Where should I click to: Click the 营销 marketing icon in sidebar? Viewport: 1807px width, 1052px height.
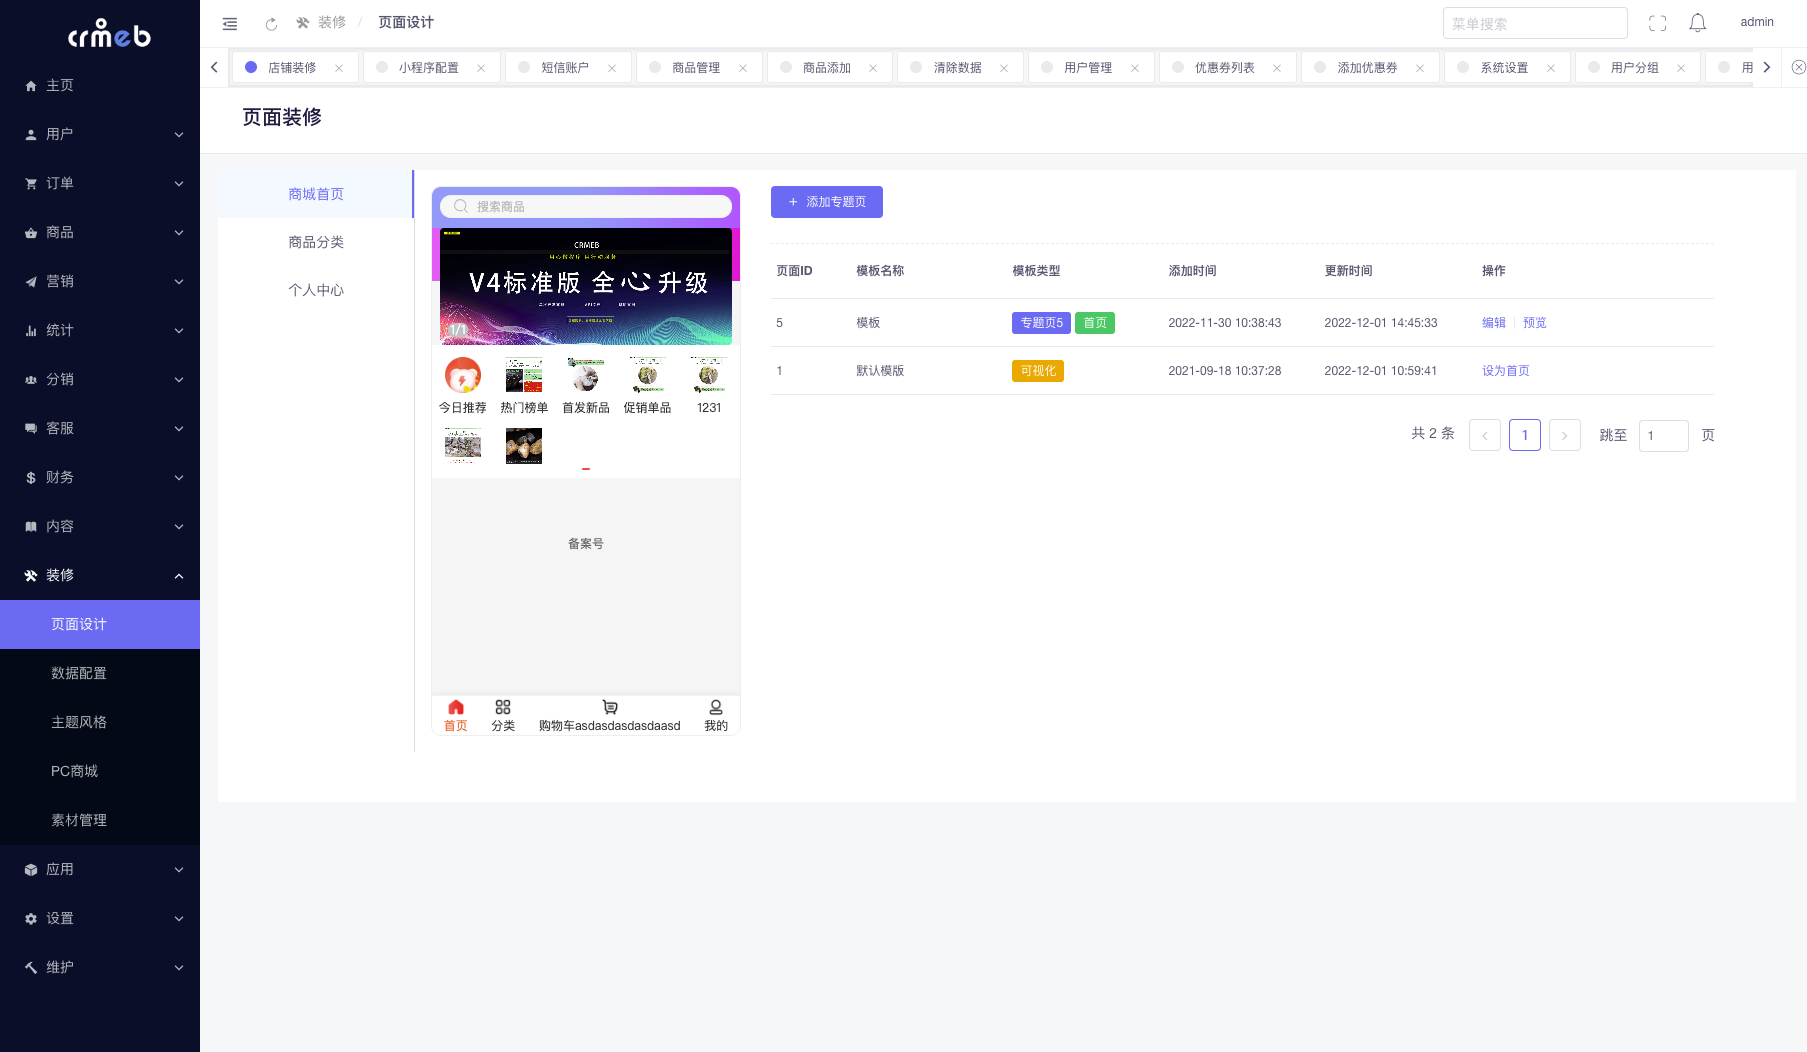coord(30,281)
